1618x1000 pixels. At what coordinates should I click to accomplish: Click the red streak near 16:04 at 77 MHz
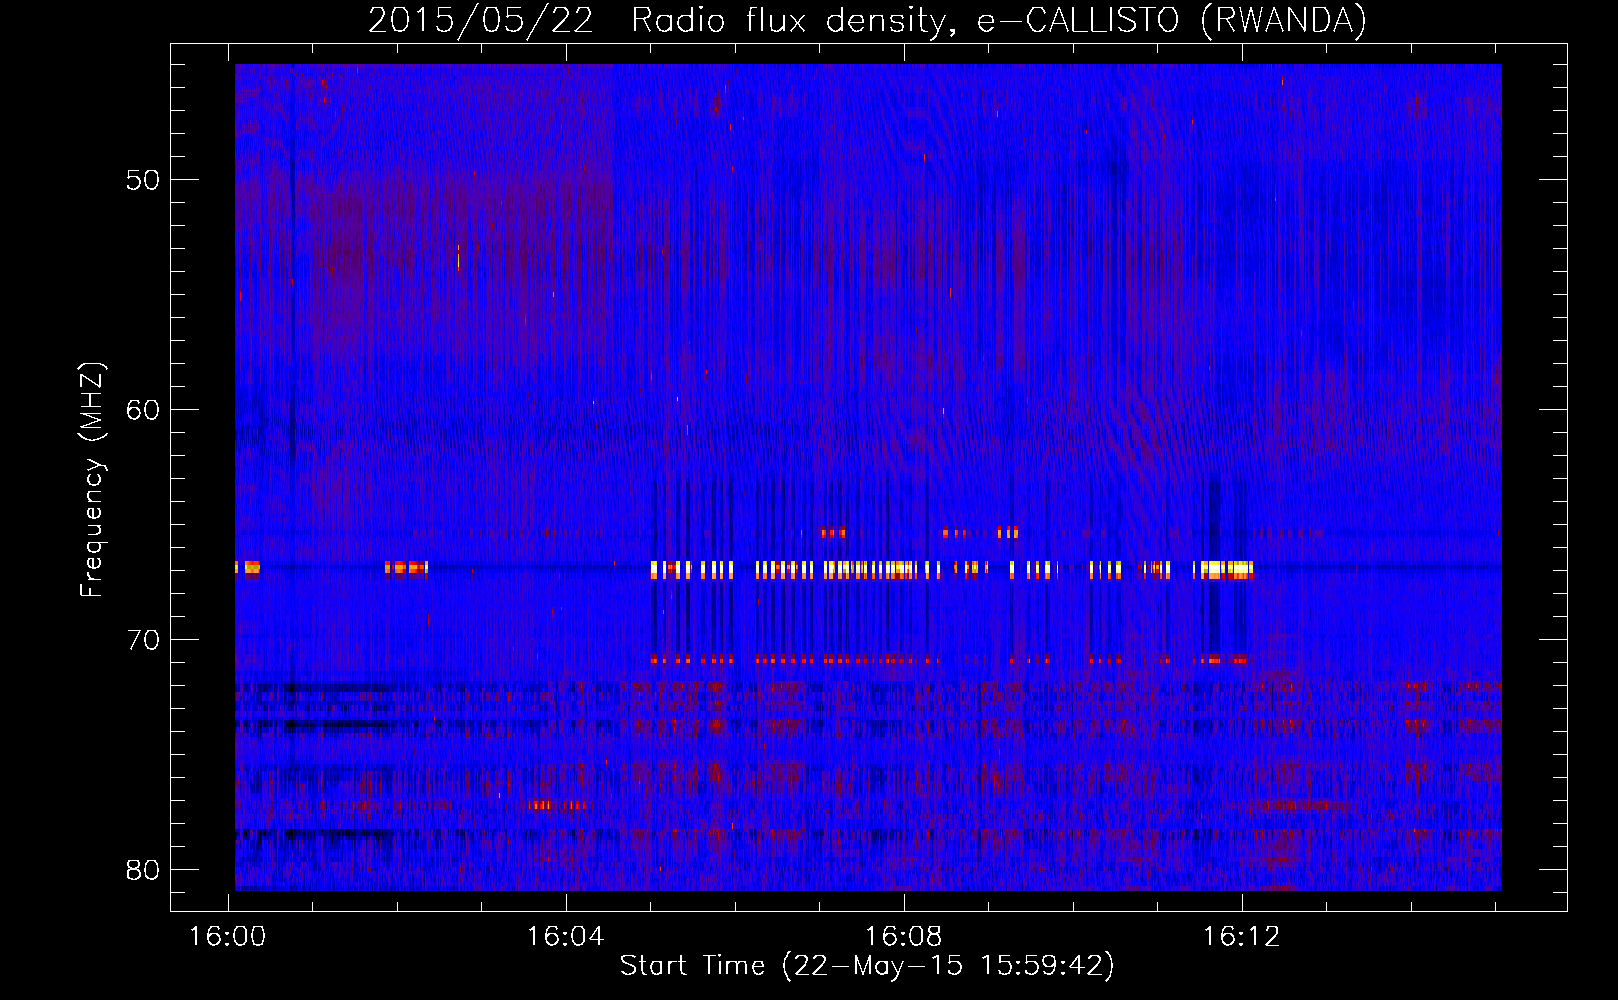tap(557, 805)
